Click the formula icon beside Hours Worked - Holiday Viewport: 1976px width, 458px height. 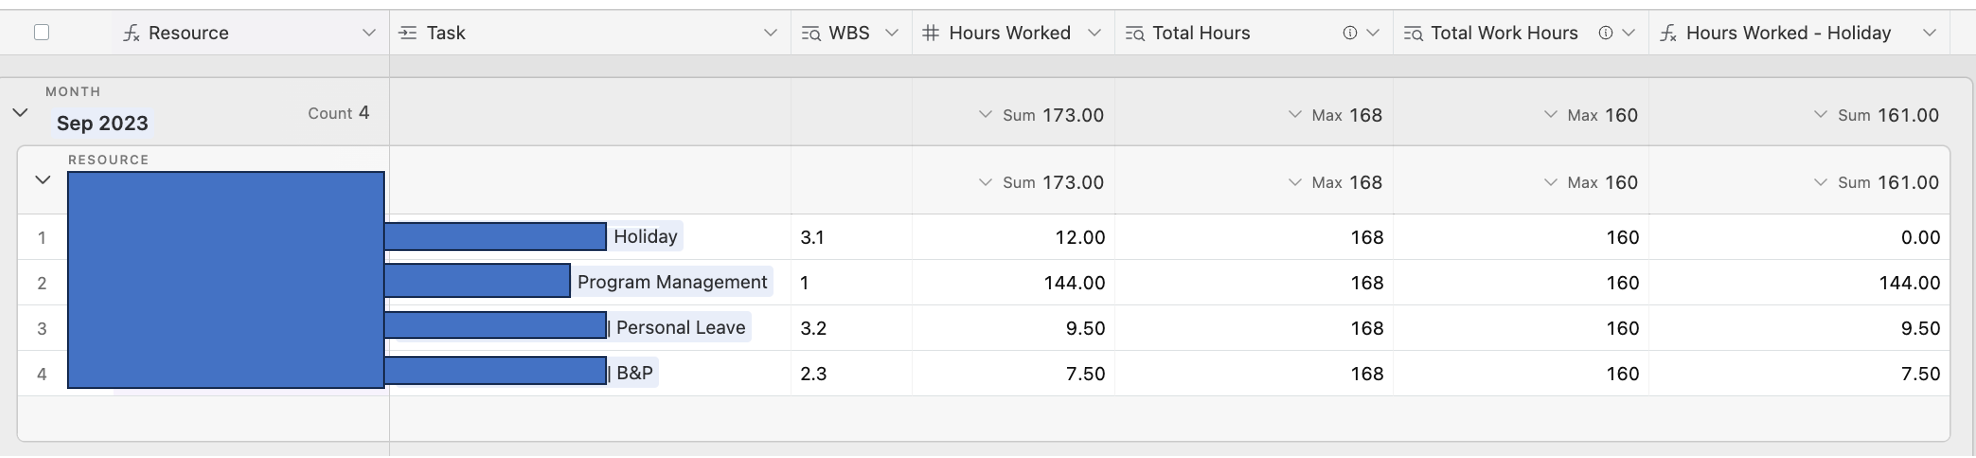pos(1668,33)
